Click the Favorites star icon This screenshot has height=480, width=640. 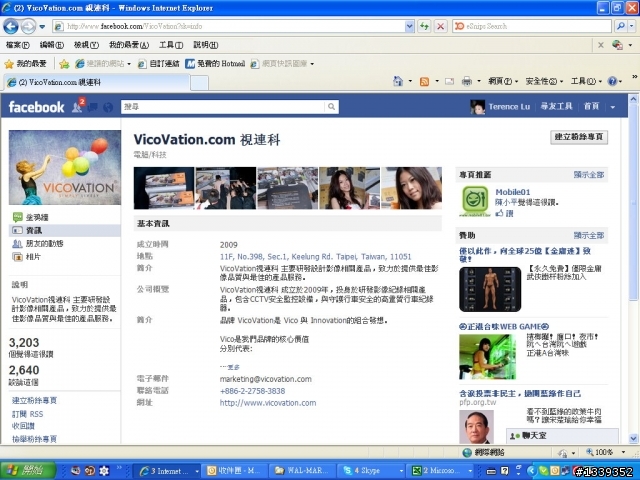click(x=9, y=64)
